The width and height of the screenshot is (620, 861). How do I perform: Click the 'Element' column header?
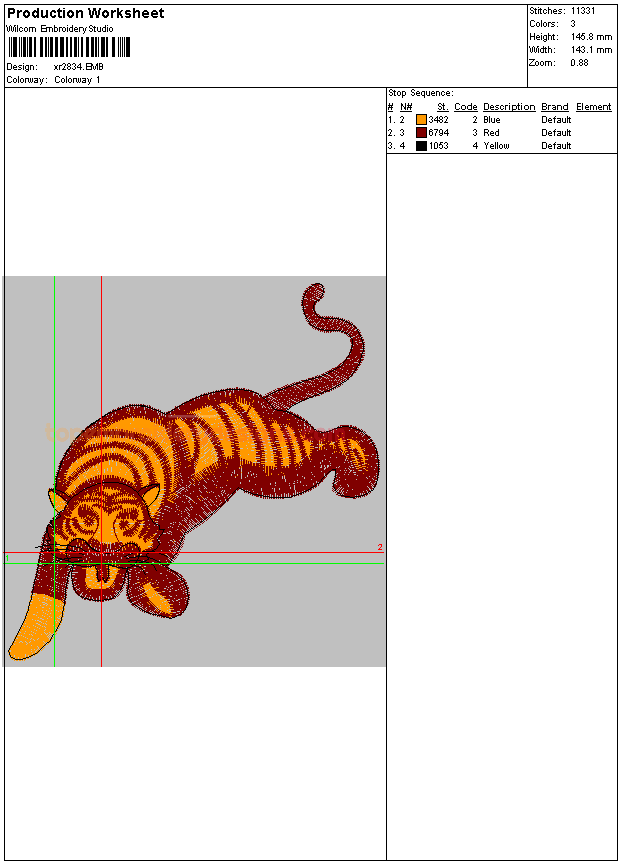[x=594, y=107]
